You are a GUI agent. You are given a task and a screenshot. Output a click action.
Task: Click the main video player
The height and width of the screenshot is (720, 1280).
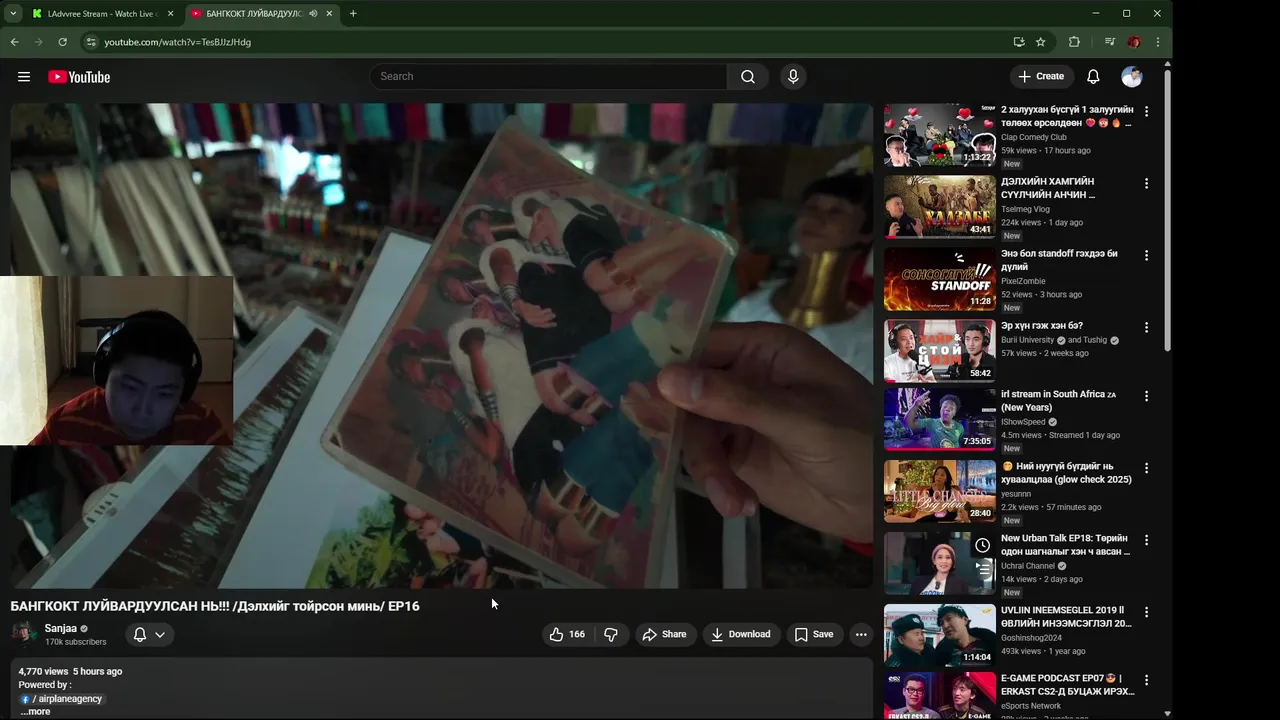coord(442,345)
